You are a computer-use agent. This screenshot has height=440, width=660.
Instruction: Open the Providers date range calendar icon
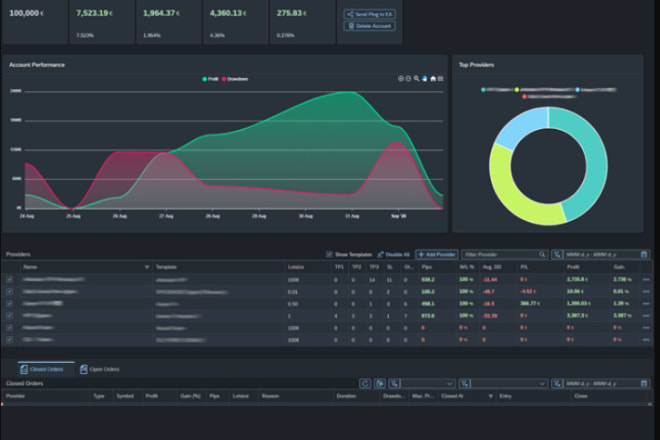coord(644,254)
